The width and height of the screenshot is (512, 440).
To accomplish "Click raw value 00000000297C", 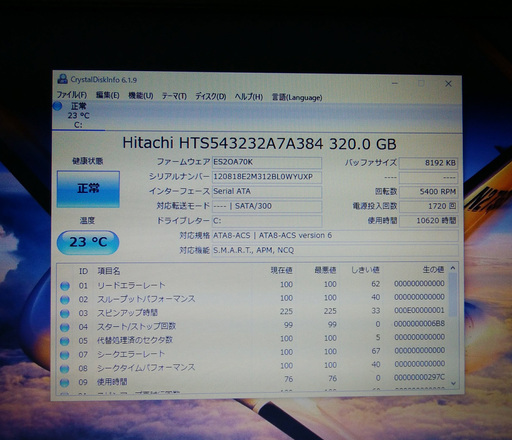I will pyautogui.click(x=419, y=377).
